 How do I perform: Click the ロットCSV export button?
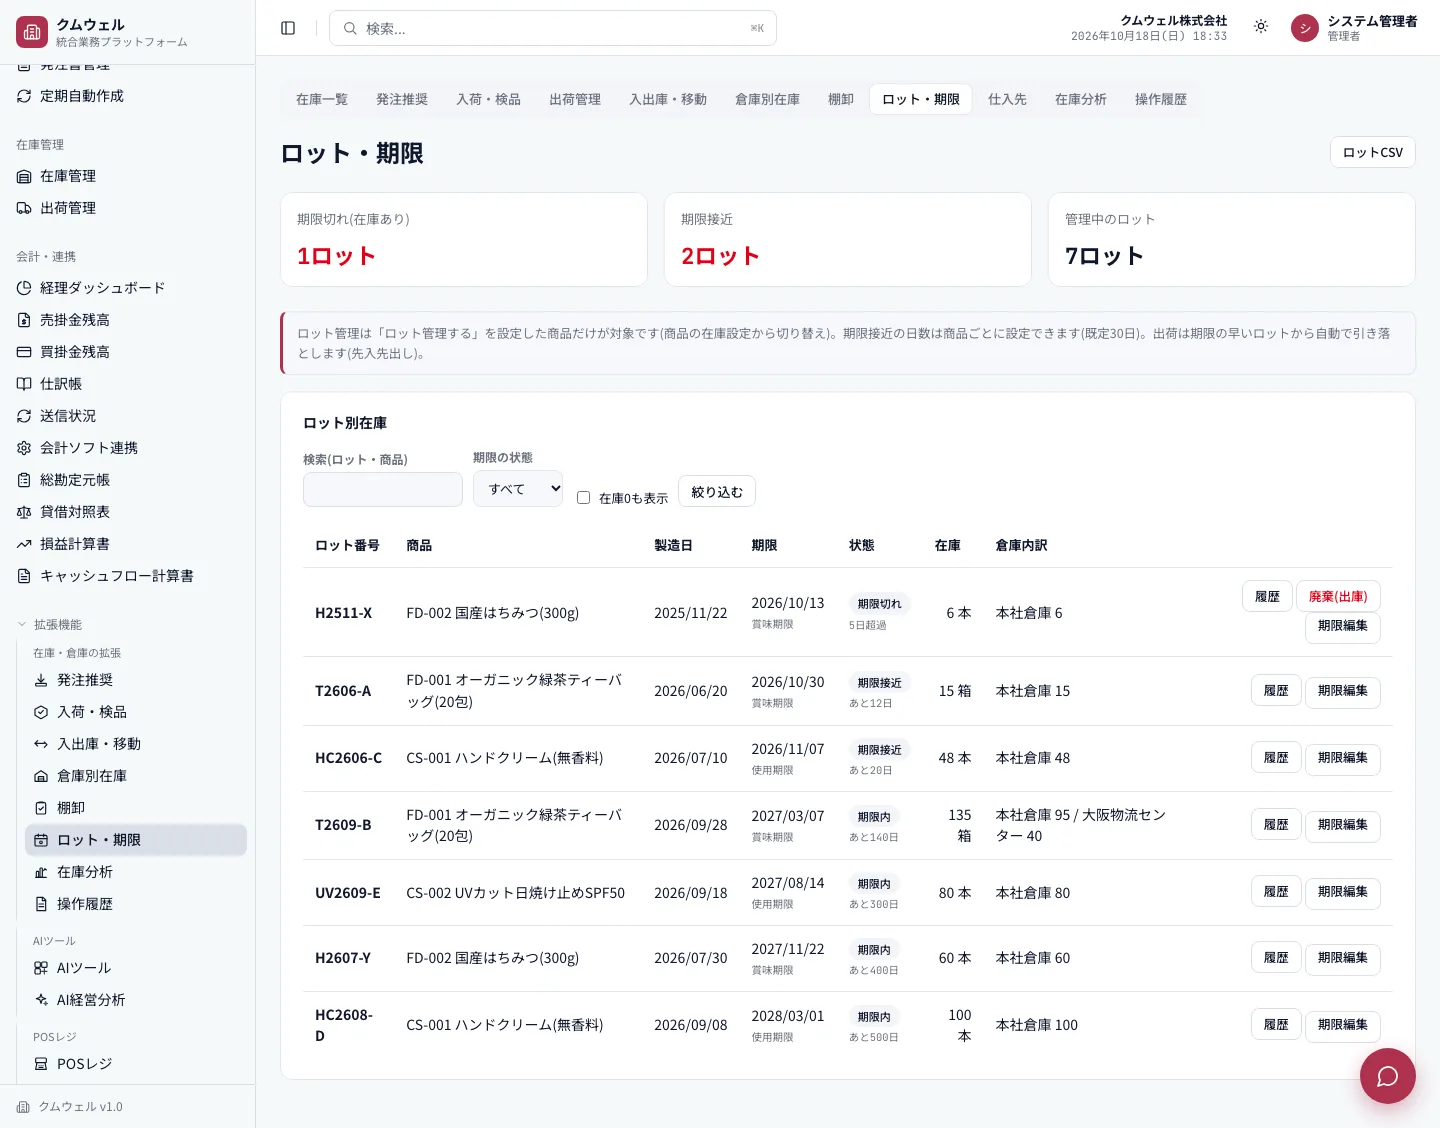click(1372, 152)
